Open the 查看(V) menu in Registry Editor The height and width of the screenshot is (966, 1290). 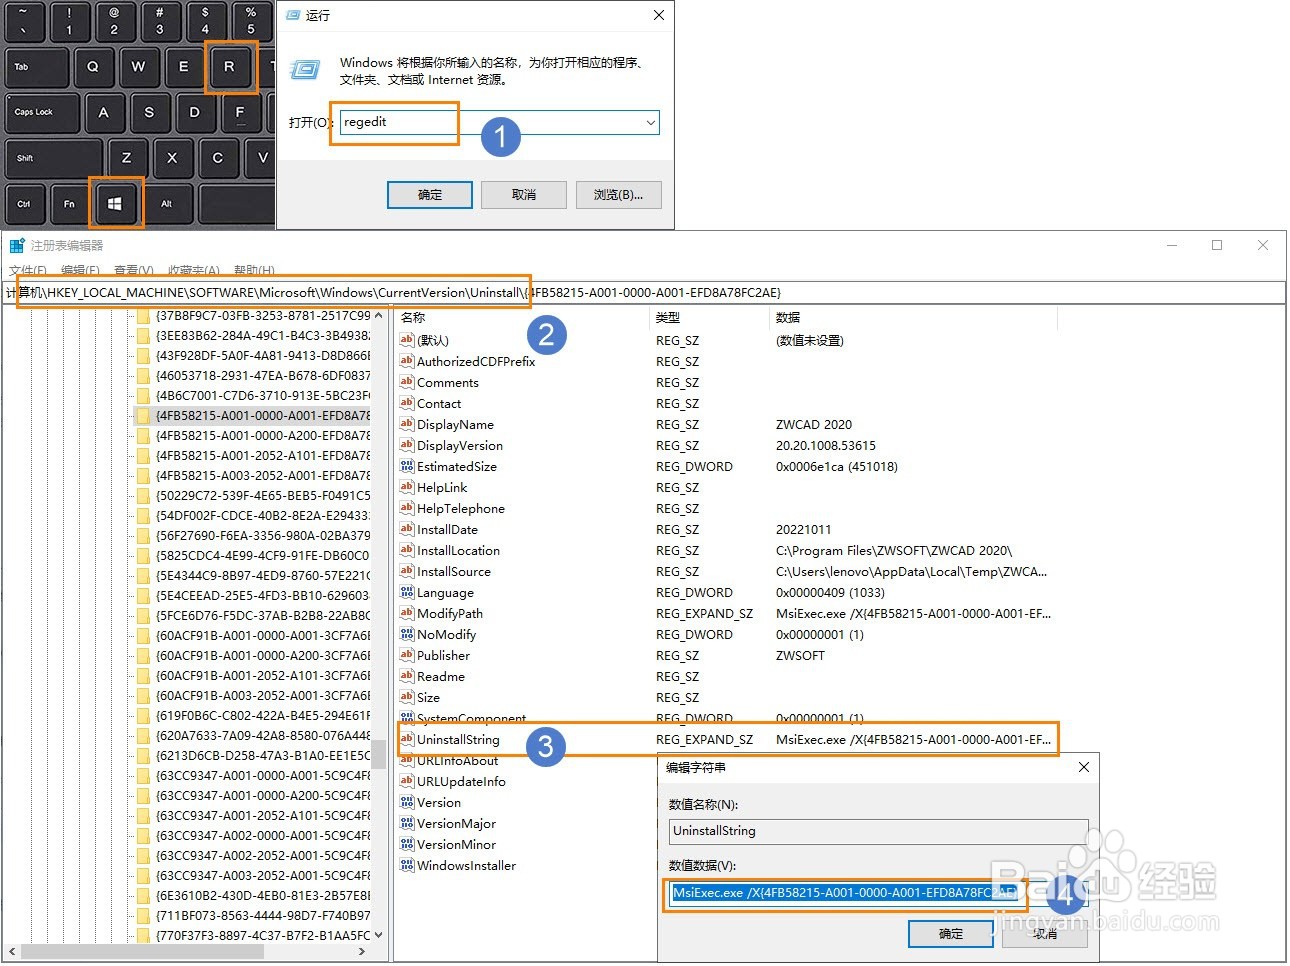pyautogui.click(x=134, y=271)
